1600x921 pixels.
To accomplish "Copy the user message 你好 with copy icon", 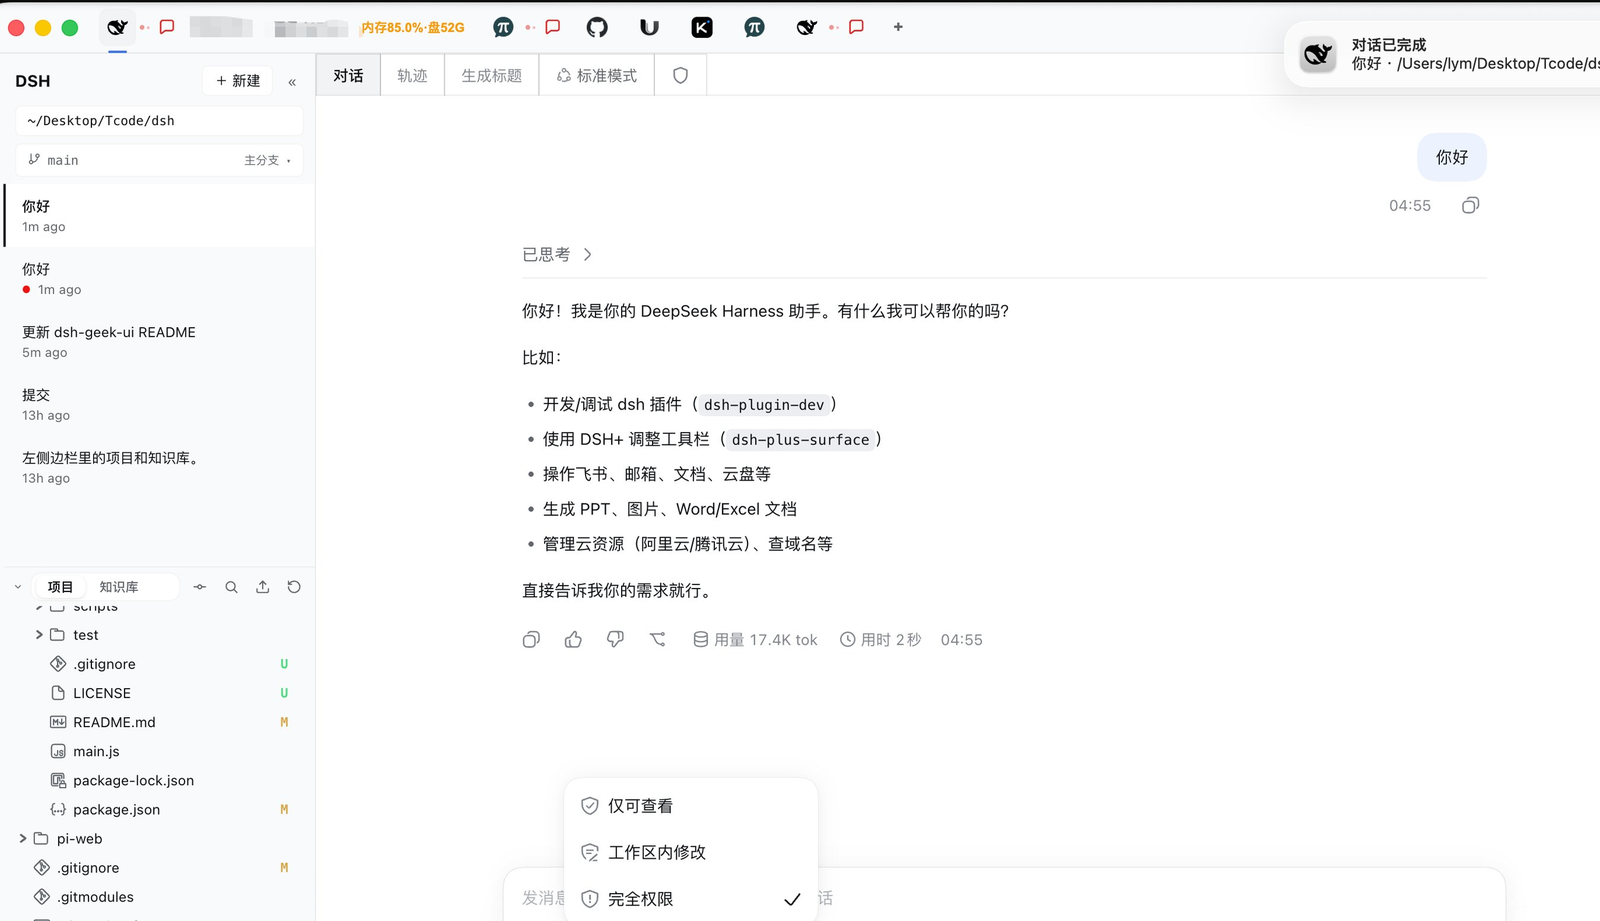I will (x=1470, y=205).
